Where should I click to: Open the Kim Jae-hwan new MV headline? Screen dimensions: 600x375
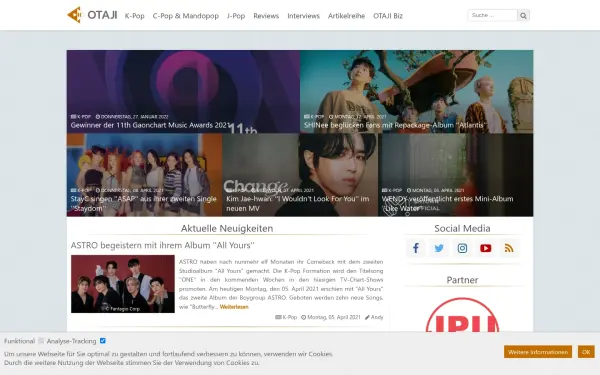298,204
